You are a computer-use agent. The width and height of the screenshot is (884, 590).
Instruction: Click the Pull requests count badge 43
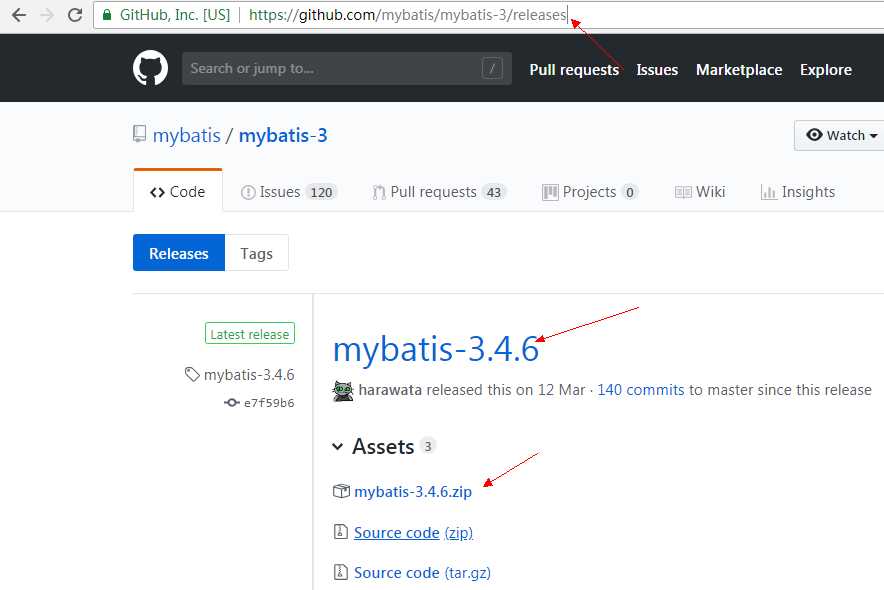494,193
